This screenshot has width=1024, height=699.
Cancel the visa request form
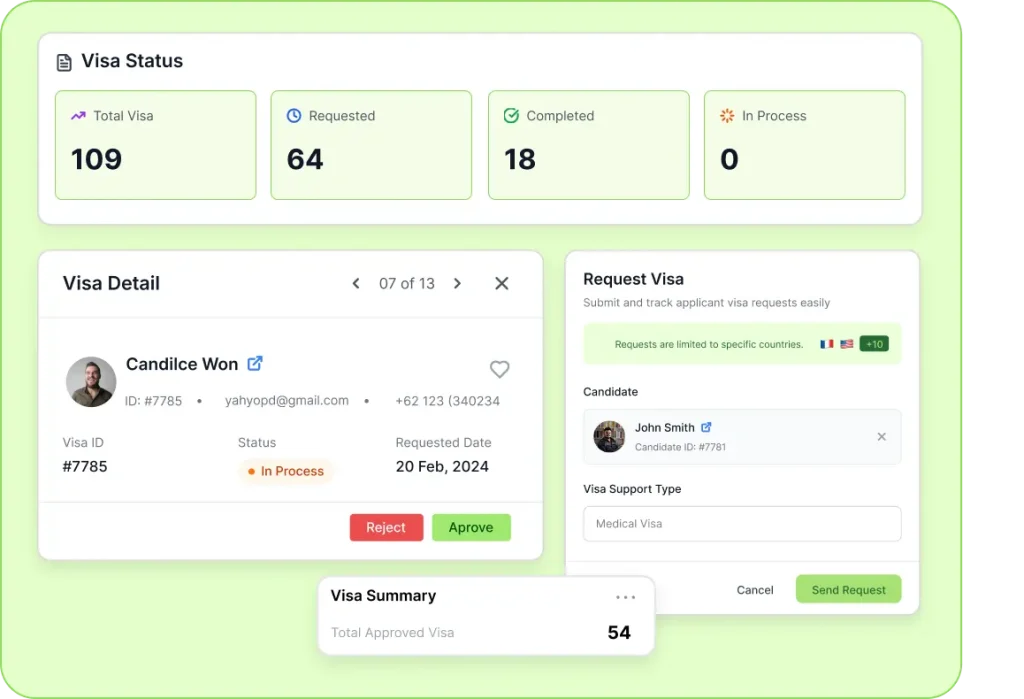point(755,590)
